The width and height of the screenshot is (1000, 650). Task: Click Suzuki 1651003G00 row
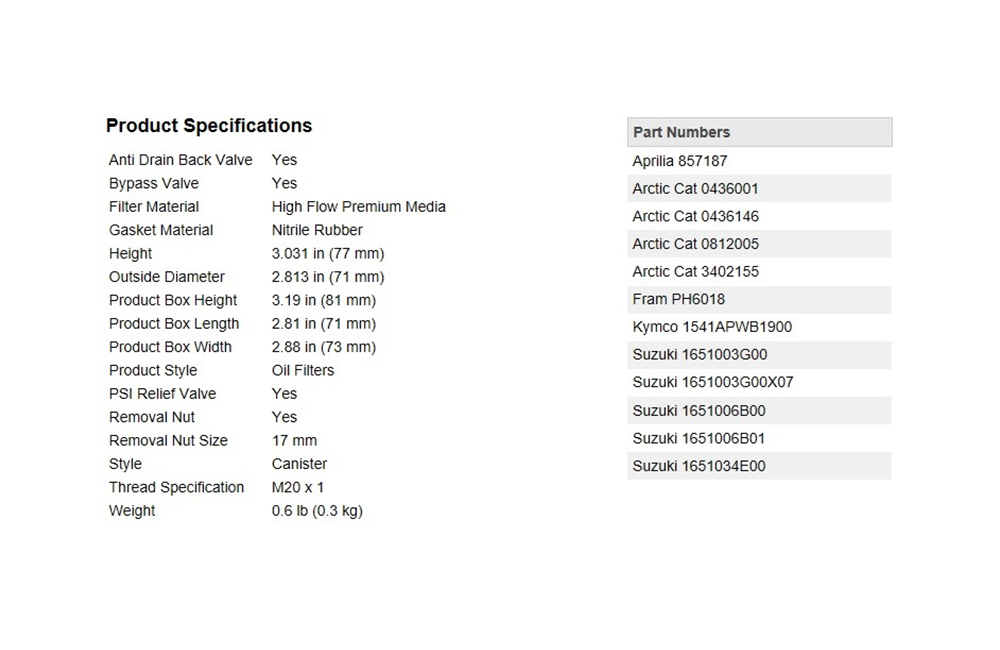[x=760, y=355]
